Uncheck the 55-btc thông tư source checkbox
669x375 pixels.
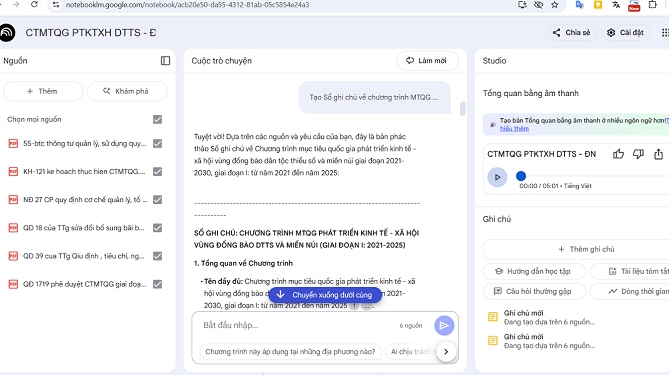click(x=157, y=143)
